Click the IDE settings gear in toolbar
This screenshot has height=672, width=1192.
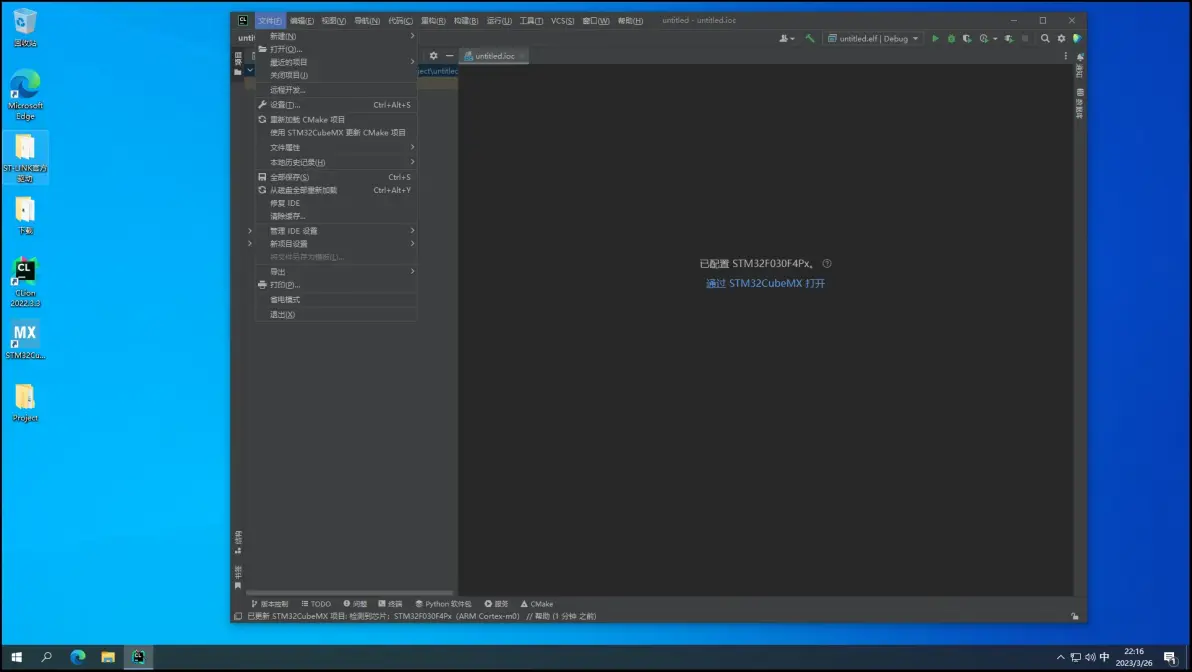click(1061, 39)
